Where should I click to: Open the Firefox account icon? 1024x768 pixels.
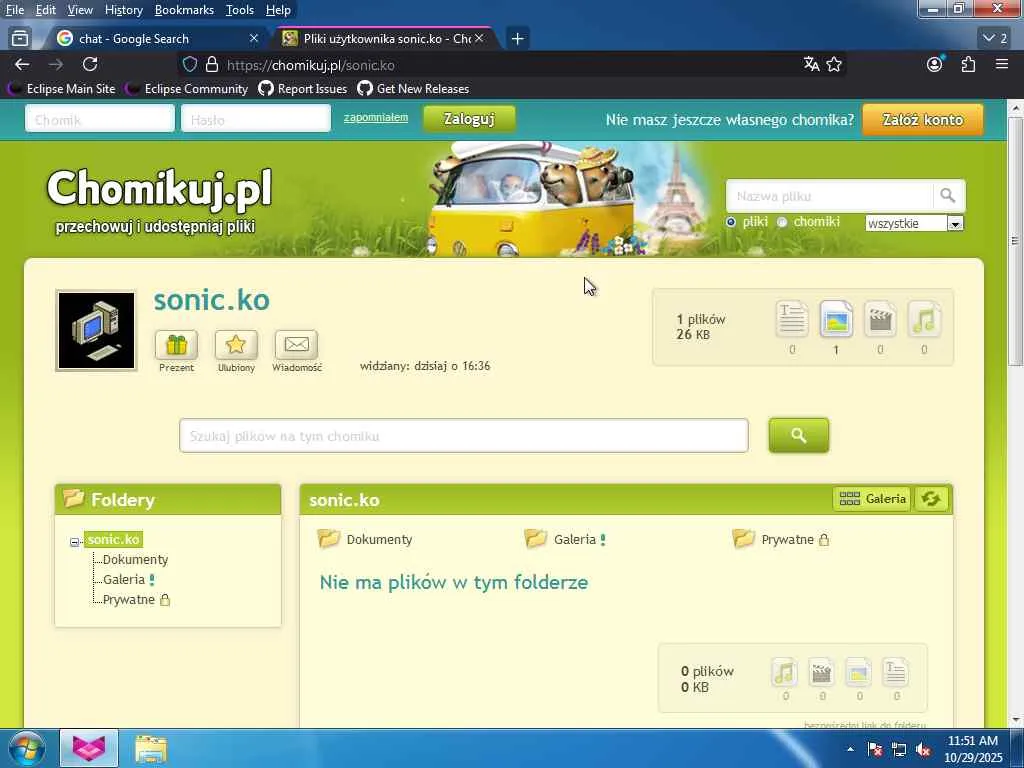point(935,65)
